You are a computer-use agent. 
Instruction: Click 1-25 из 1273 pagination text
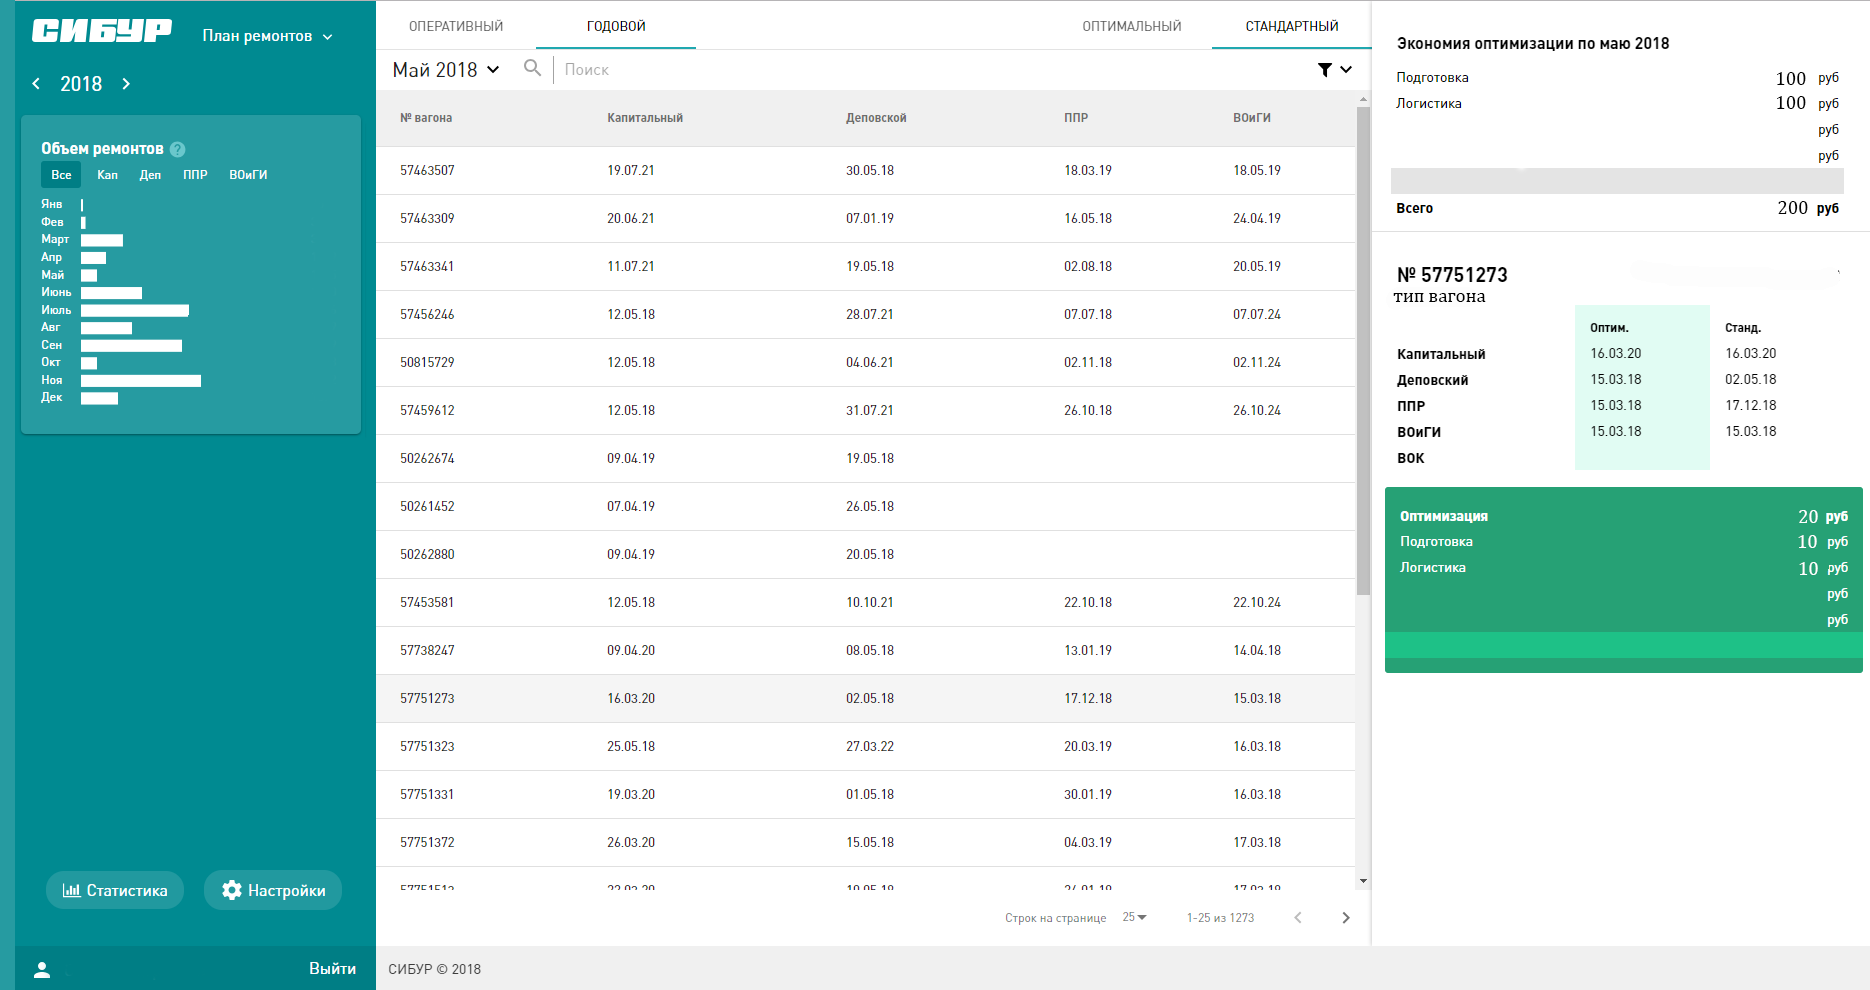click(x=1220, y=918)
